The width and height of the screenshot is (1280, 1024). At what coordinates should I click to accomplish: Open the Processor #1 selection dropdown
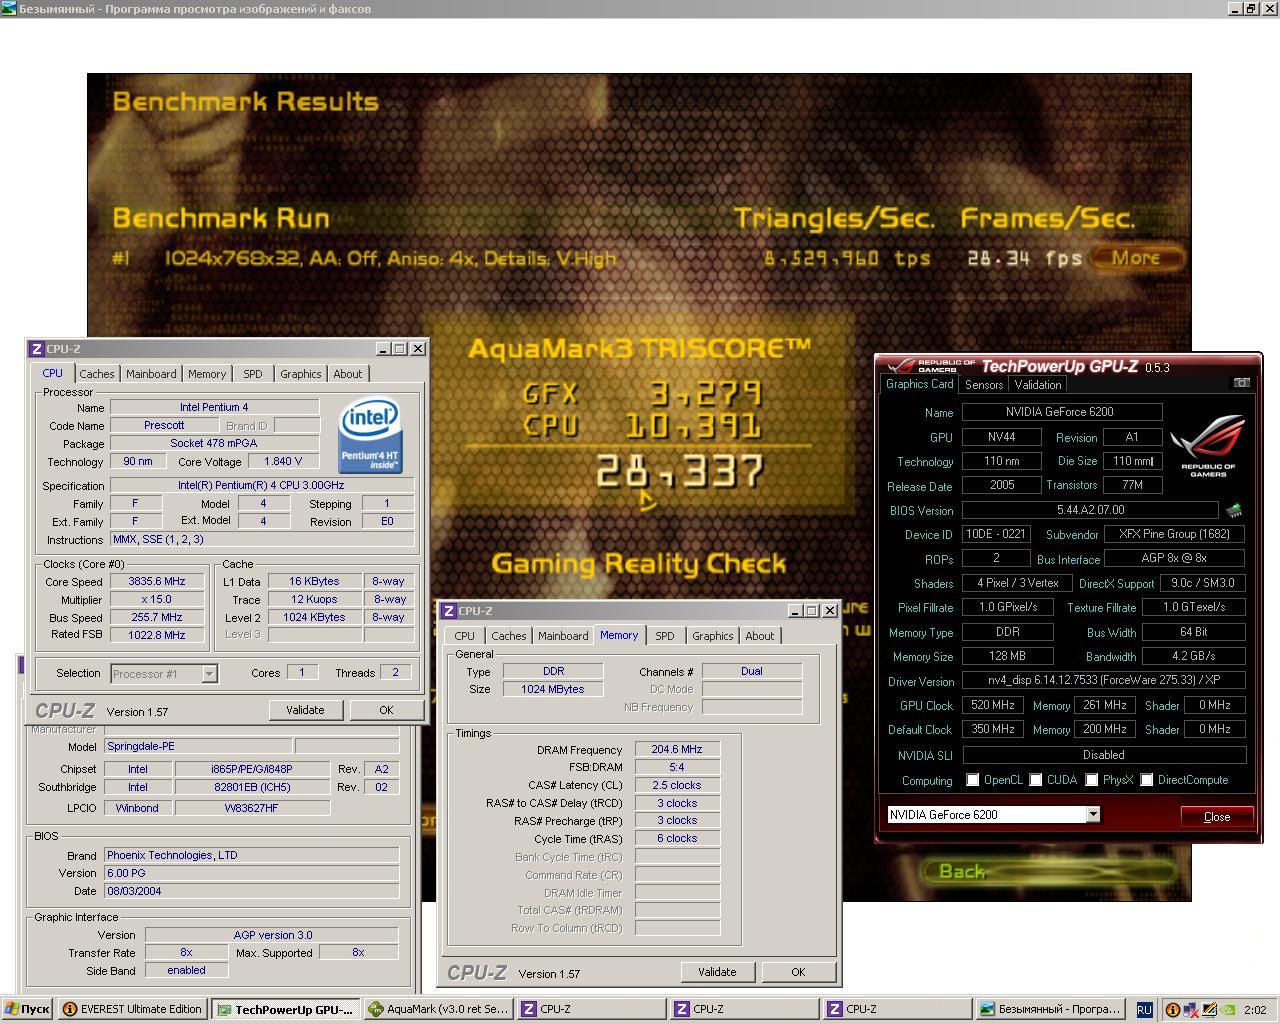coord(209,674)
